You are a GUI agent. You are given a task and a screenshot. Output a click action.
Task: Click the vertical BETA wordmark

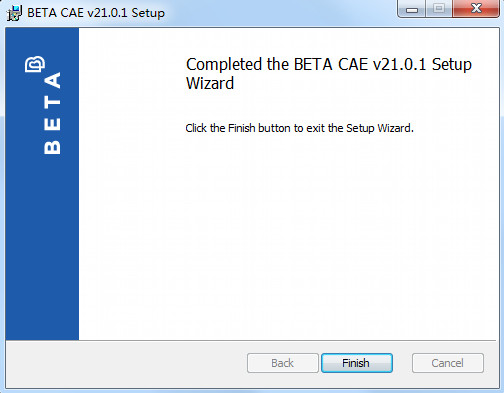click(x=52, y=113)
